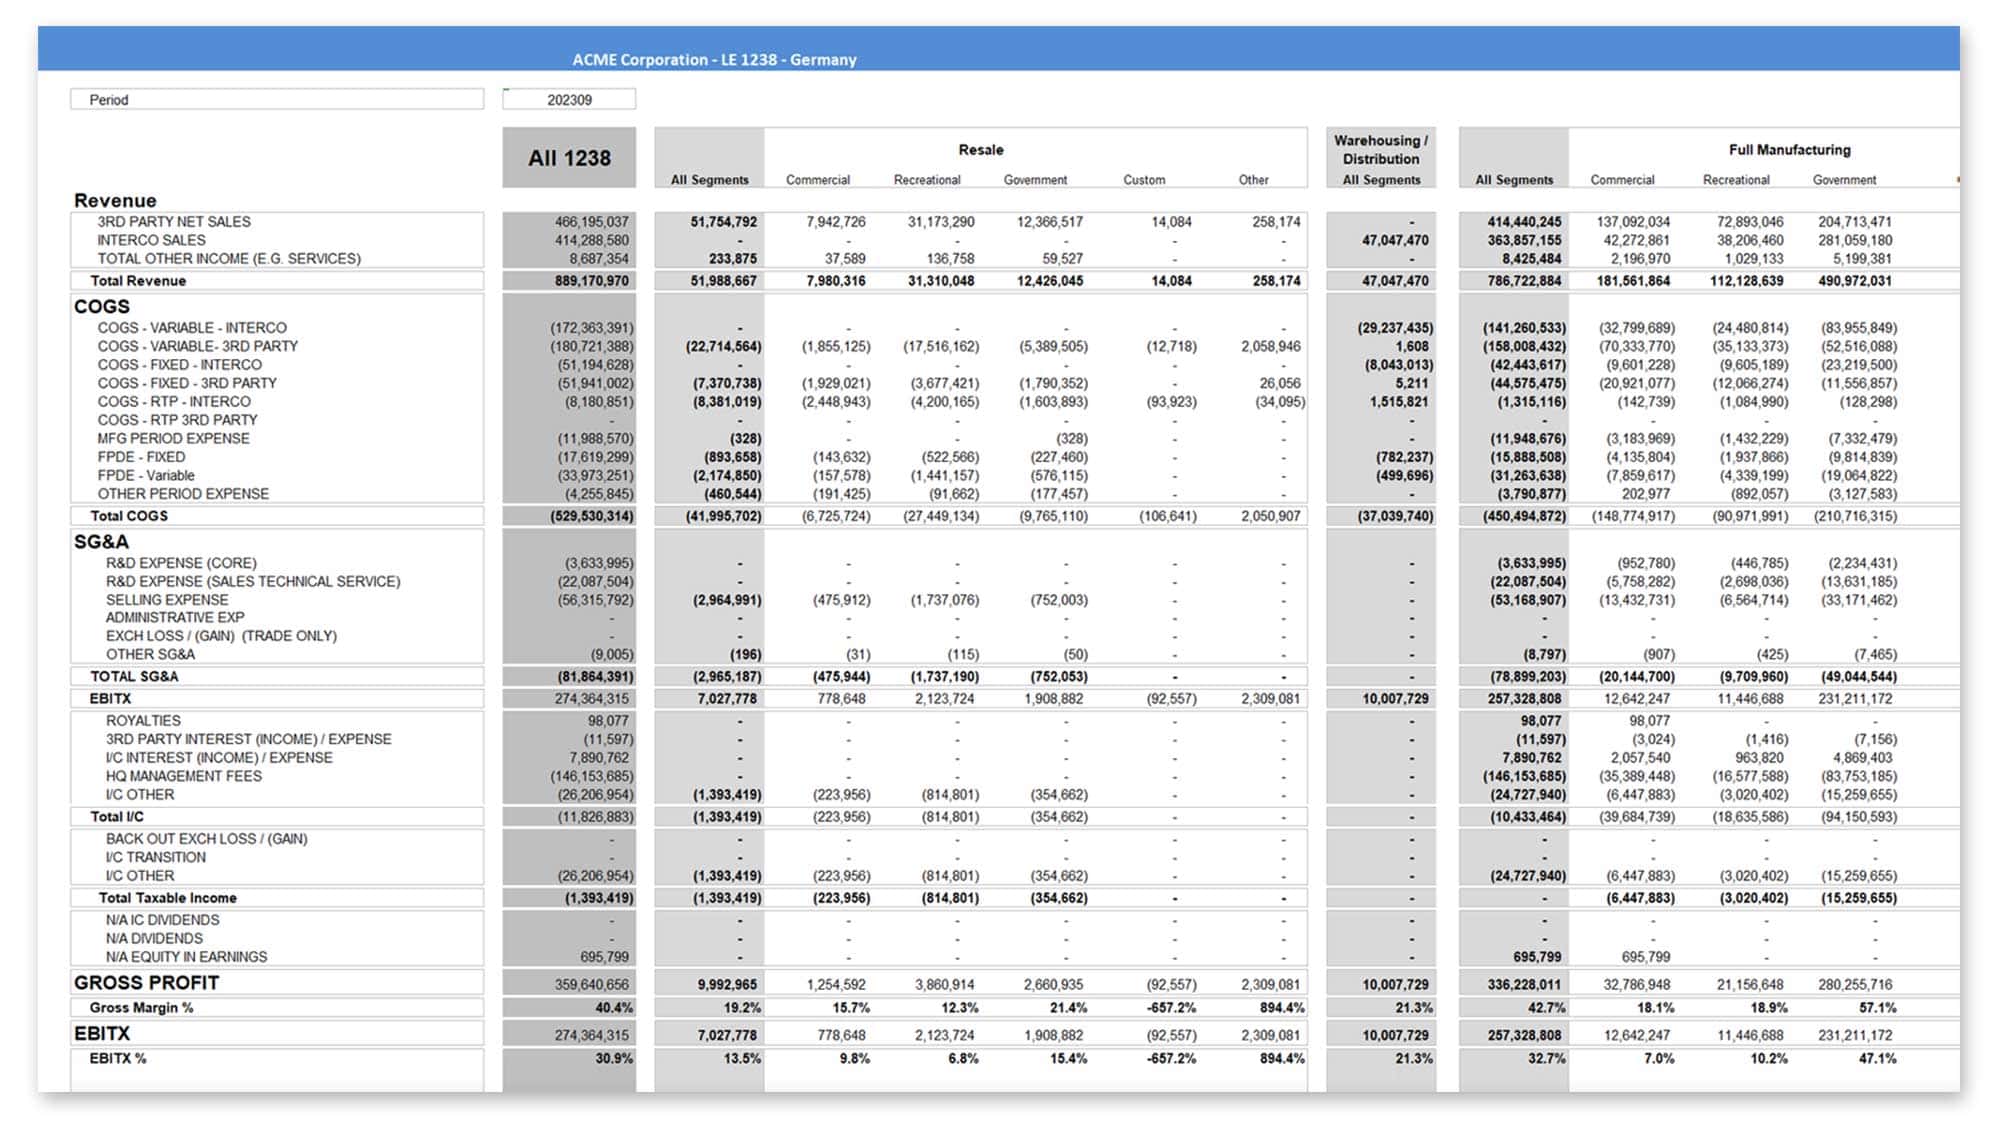Click HQ management fees value (146,153,685)

click(x=592, y=776)
